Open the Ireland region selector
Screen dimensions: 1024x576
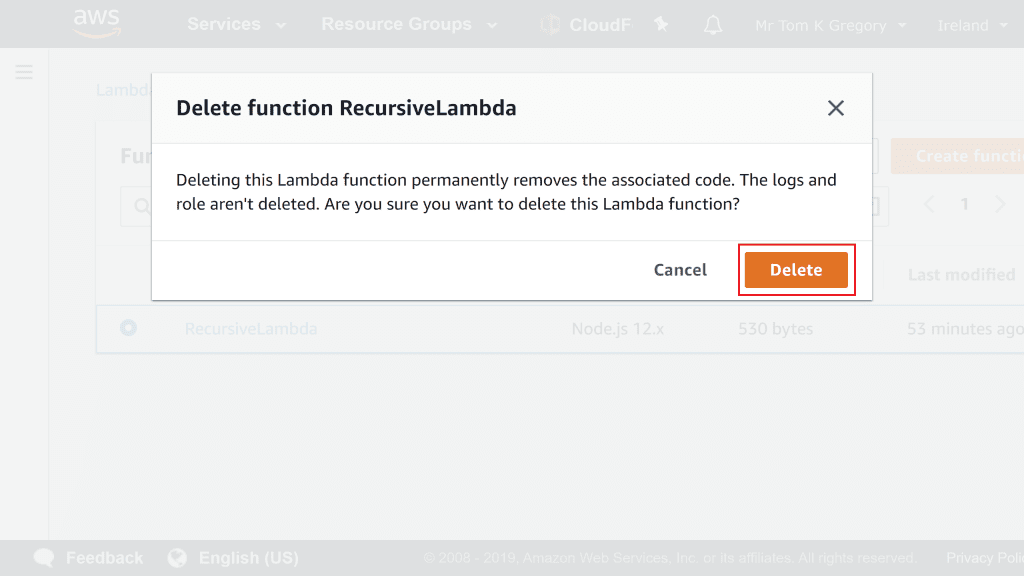tap(972, 26)
